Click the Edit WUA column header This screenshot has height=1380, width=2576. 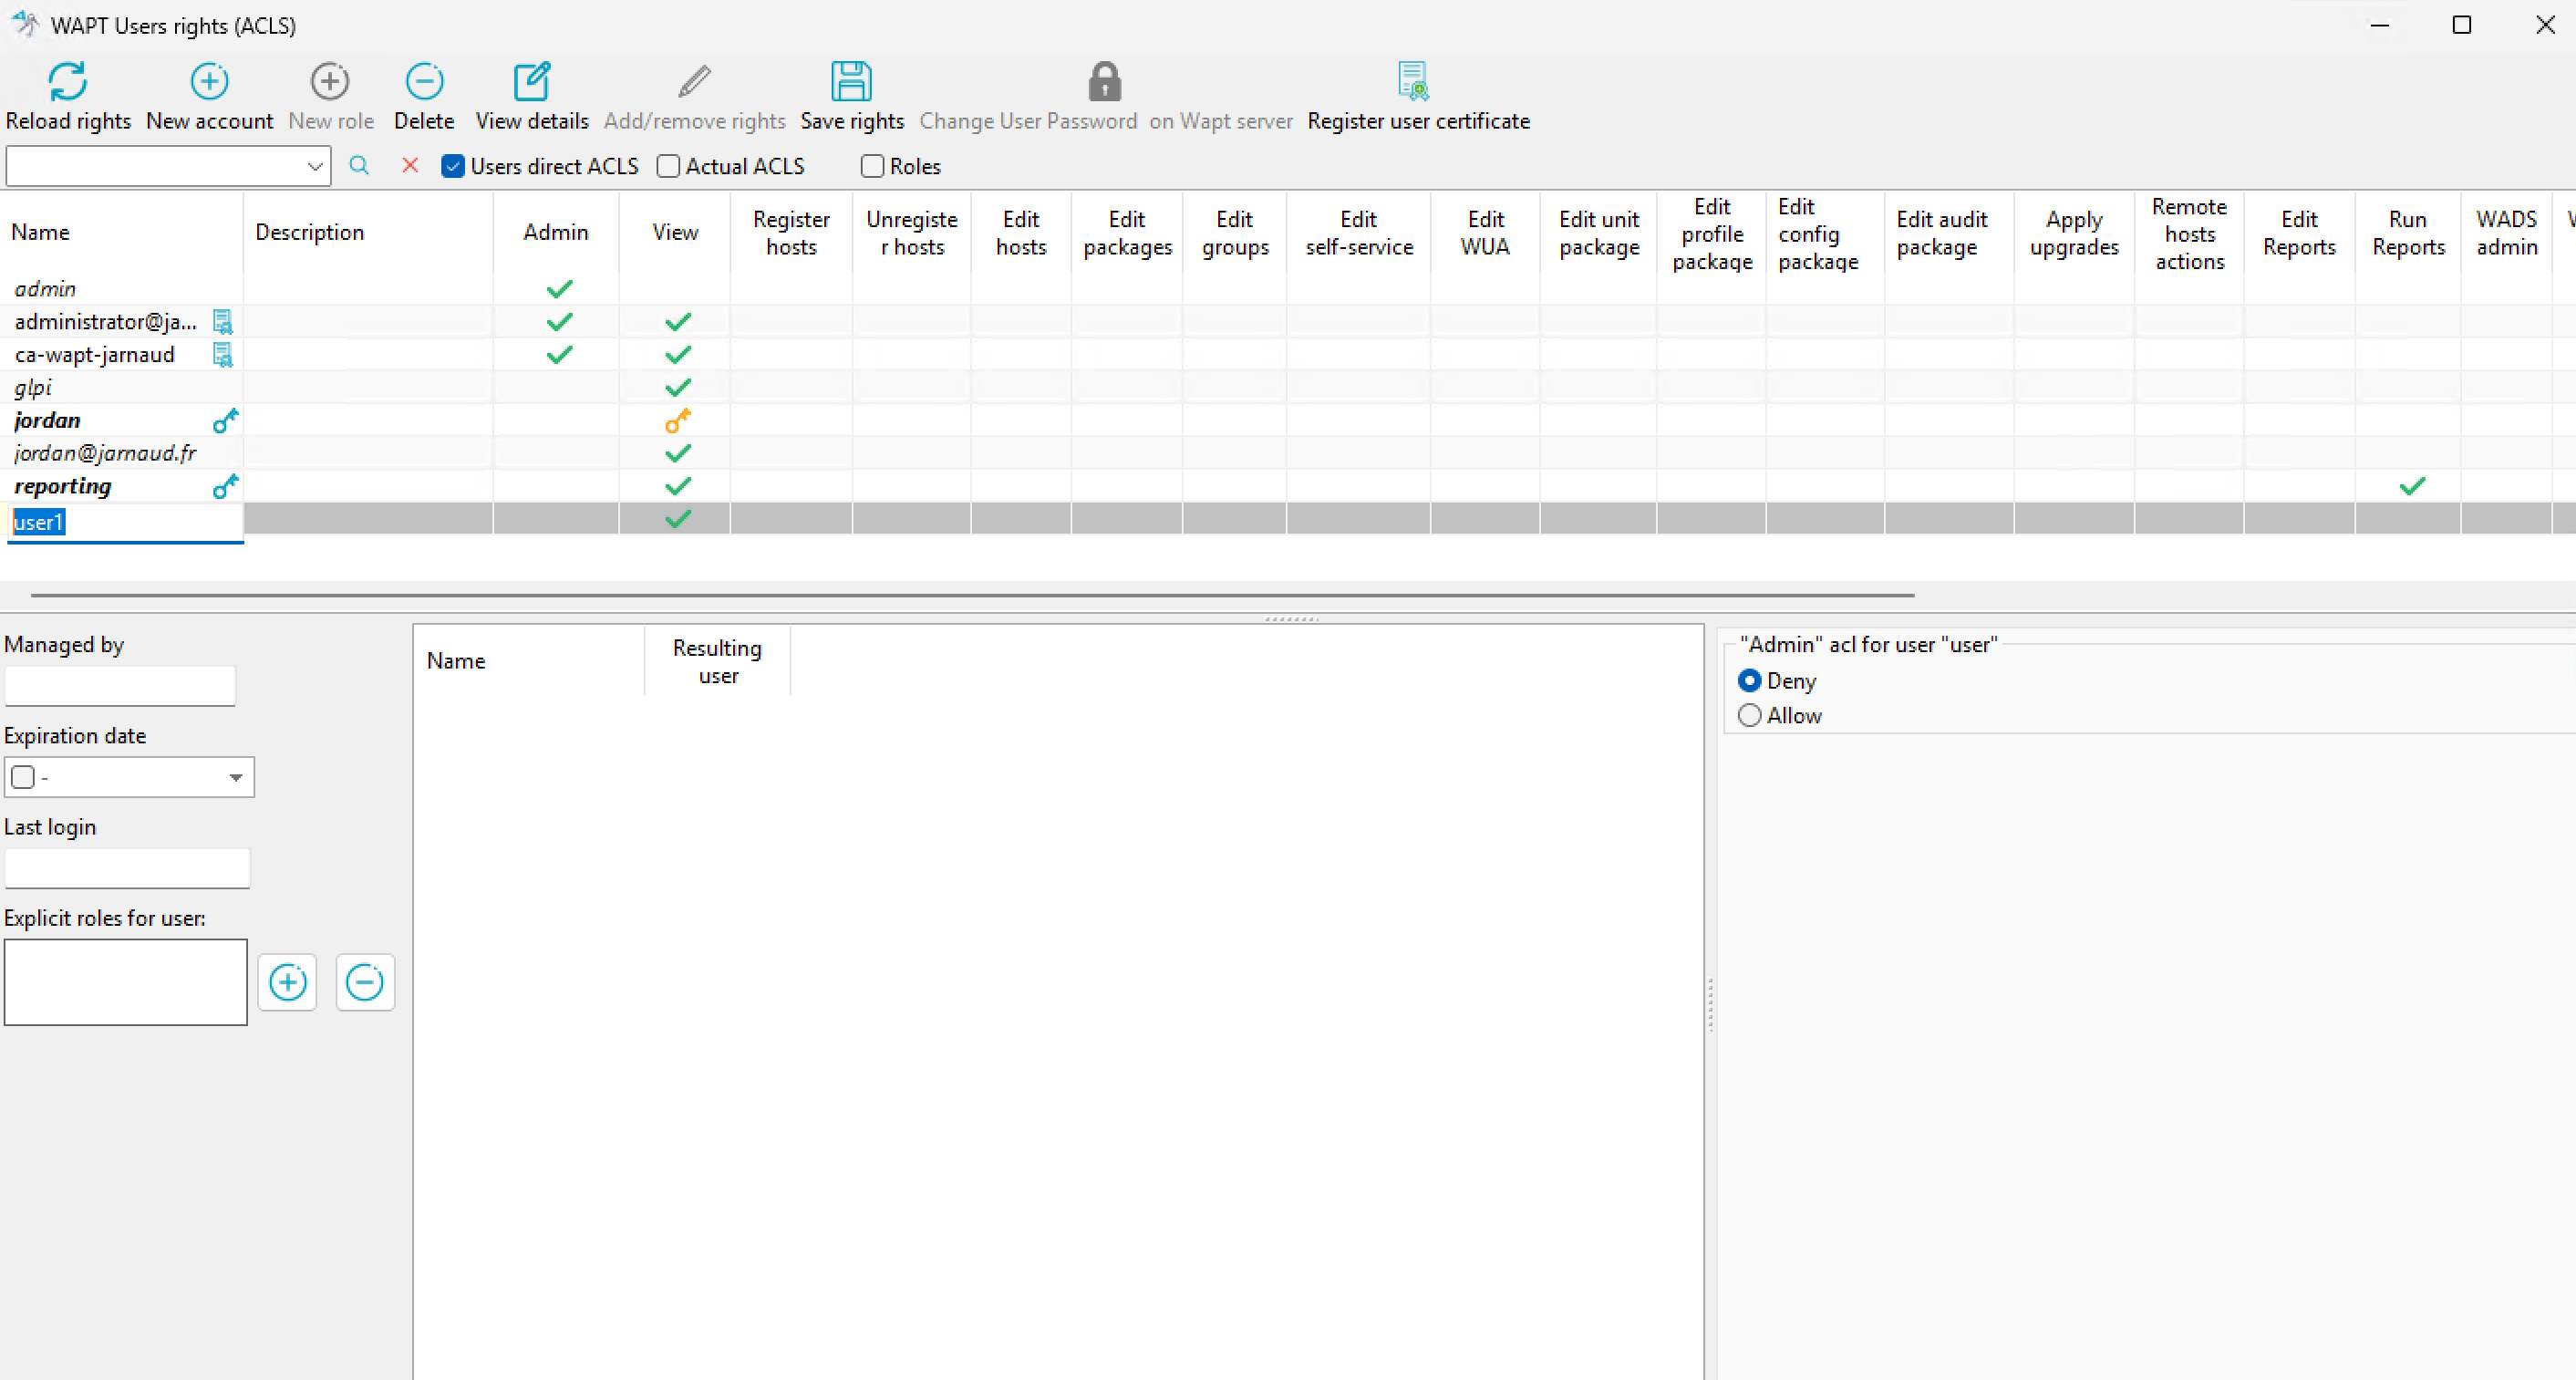1485,233
